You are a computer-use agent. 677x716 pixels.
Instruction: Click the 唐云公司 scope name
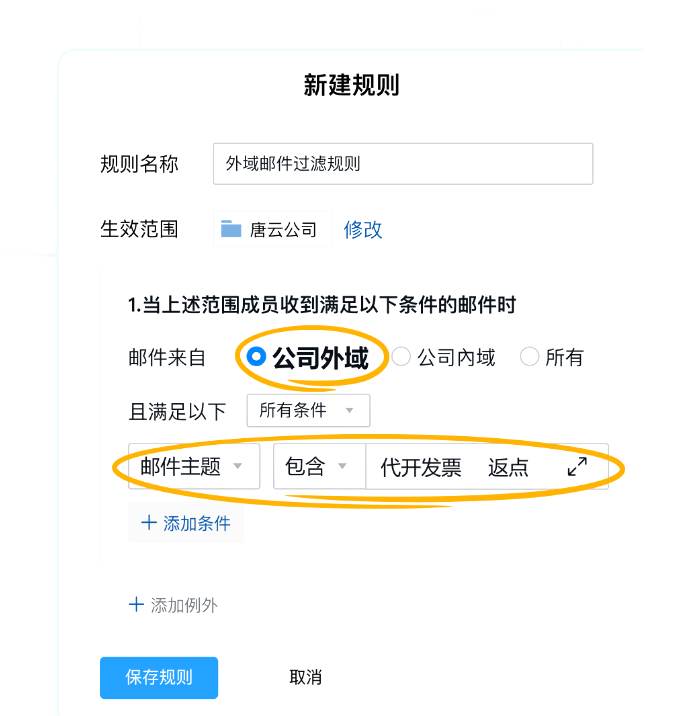pyautogui.click(x=281, y=229)
